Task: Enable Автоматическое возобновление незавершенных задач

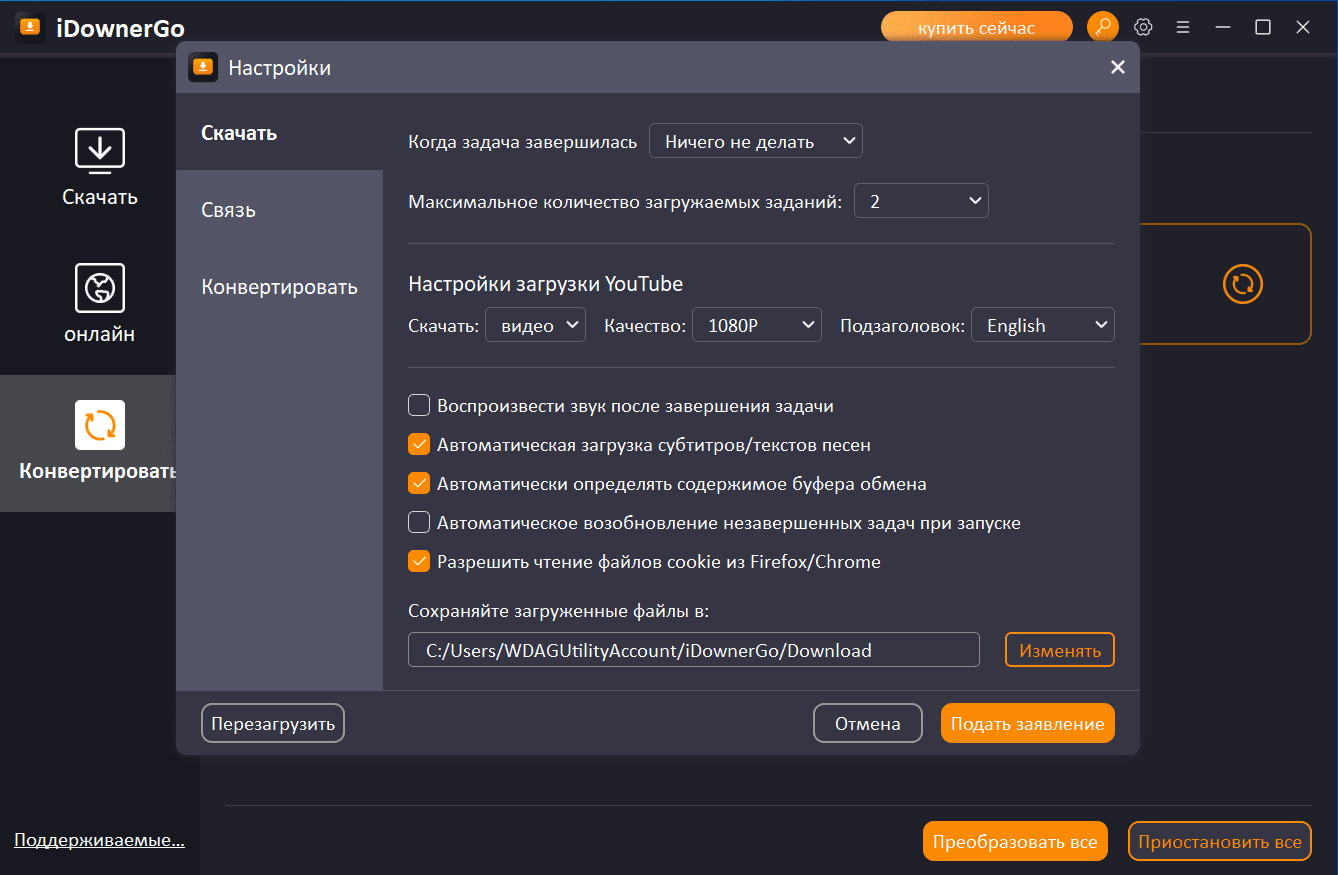Action: (419, 523)
